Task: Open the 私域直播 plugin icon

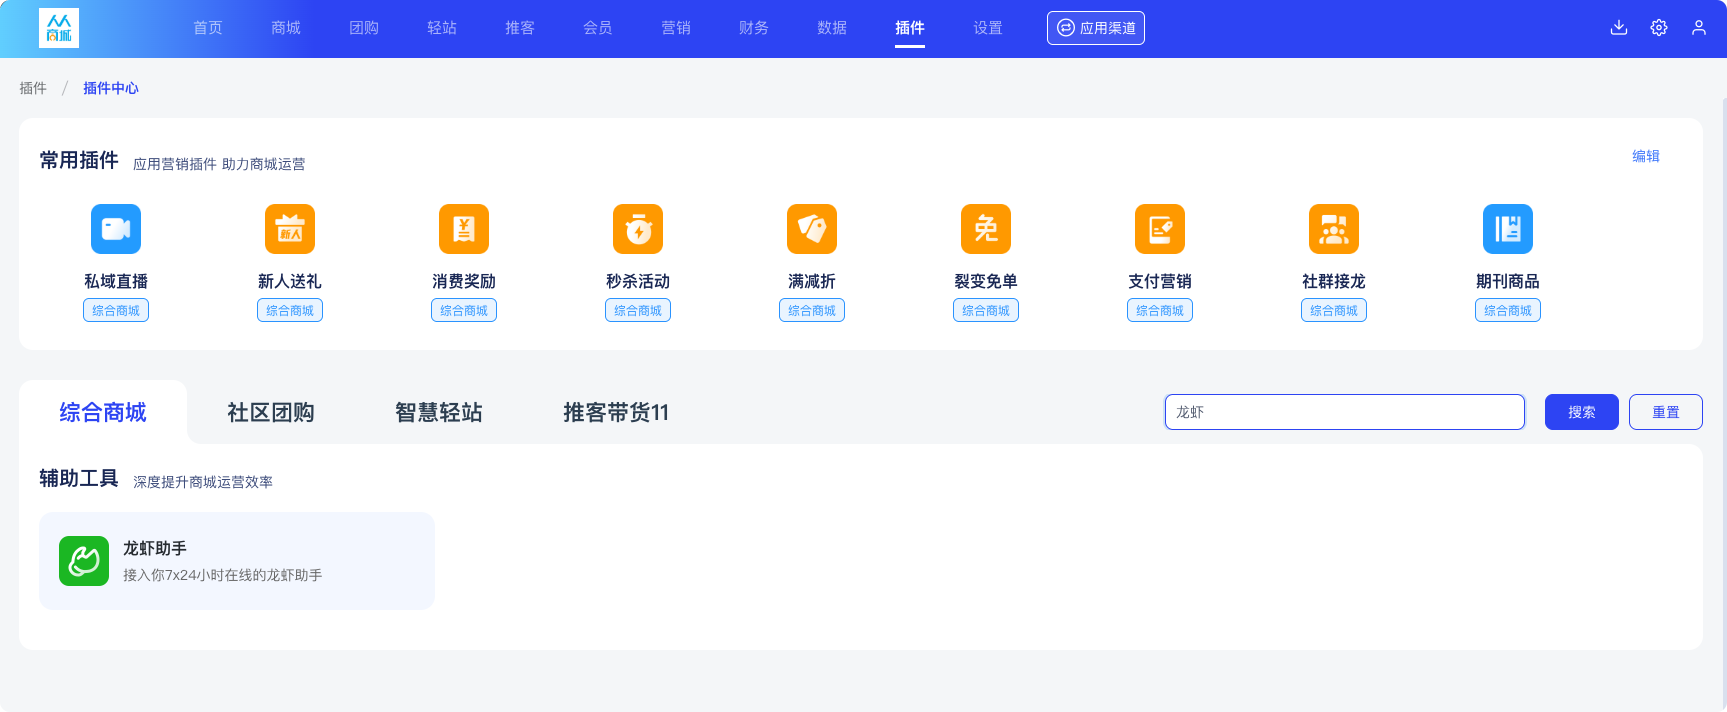Action: 116,229
